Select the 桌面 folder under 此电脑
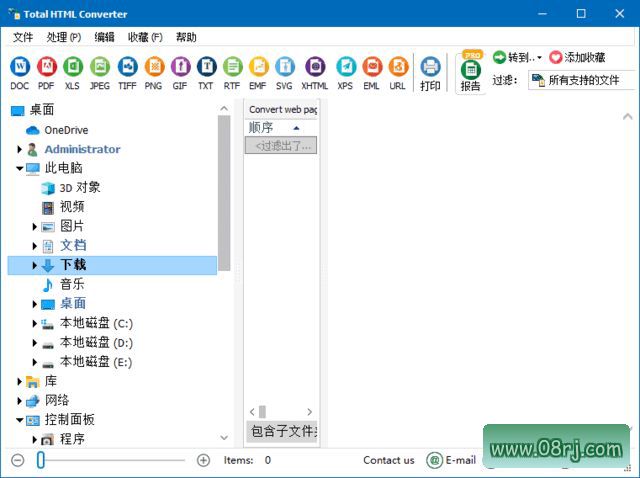This screenshot has height=478, width=640. pyautogui.click(x=64, y=304)
